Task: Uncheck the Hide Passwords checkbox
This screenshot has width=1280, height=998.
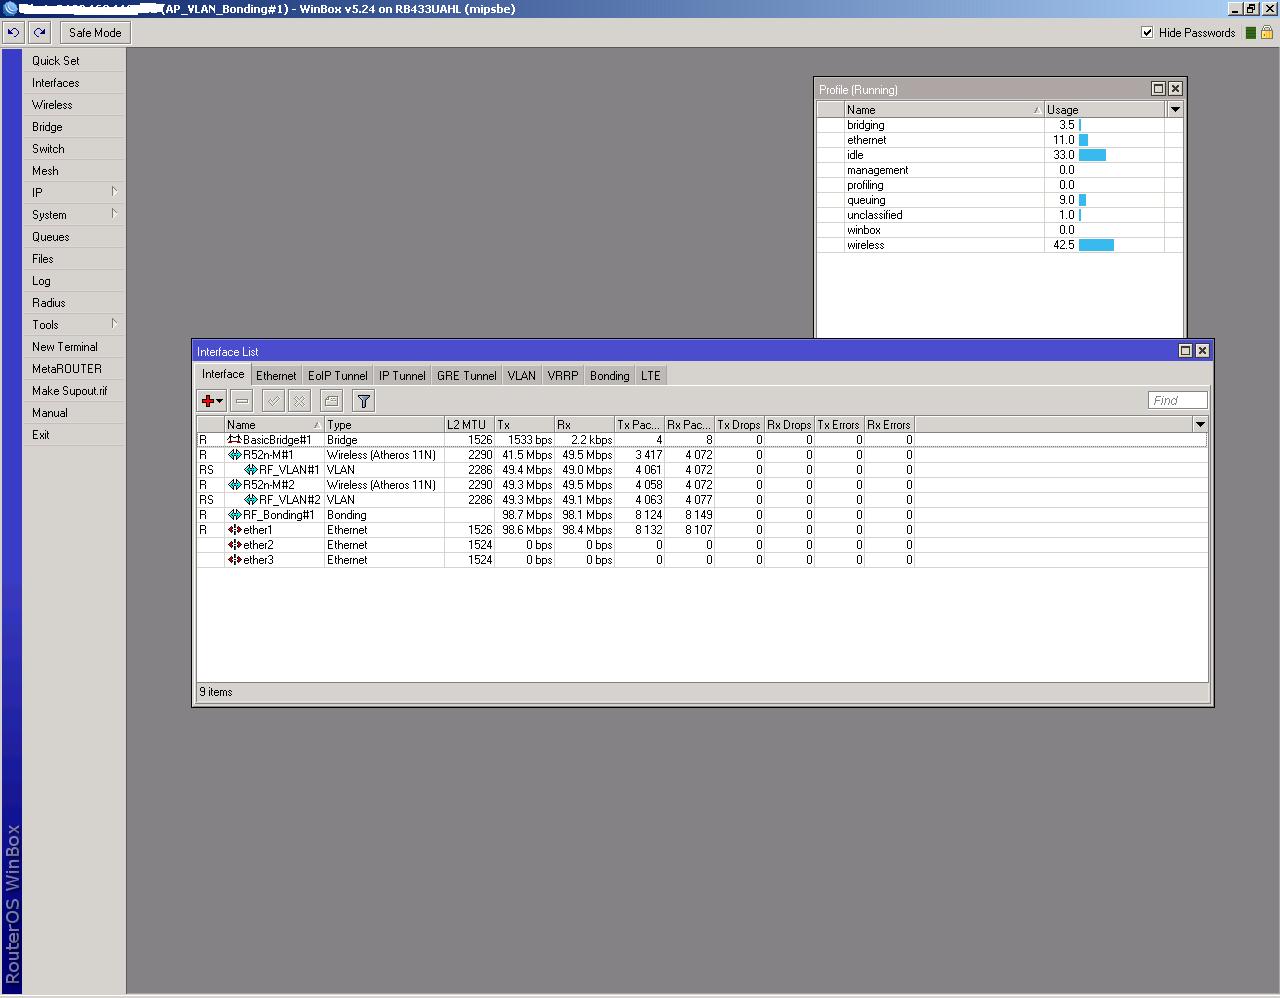Action: 1146,32
